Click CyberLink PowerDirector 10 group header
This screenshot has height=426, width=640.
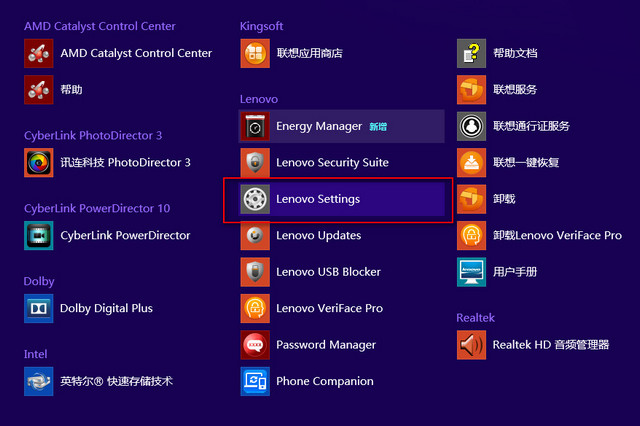pos(97,209)
